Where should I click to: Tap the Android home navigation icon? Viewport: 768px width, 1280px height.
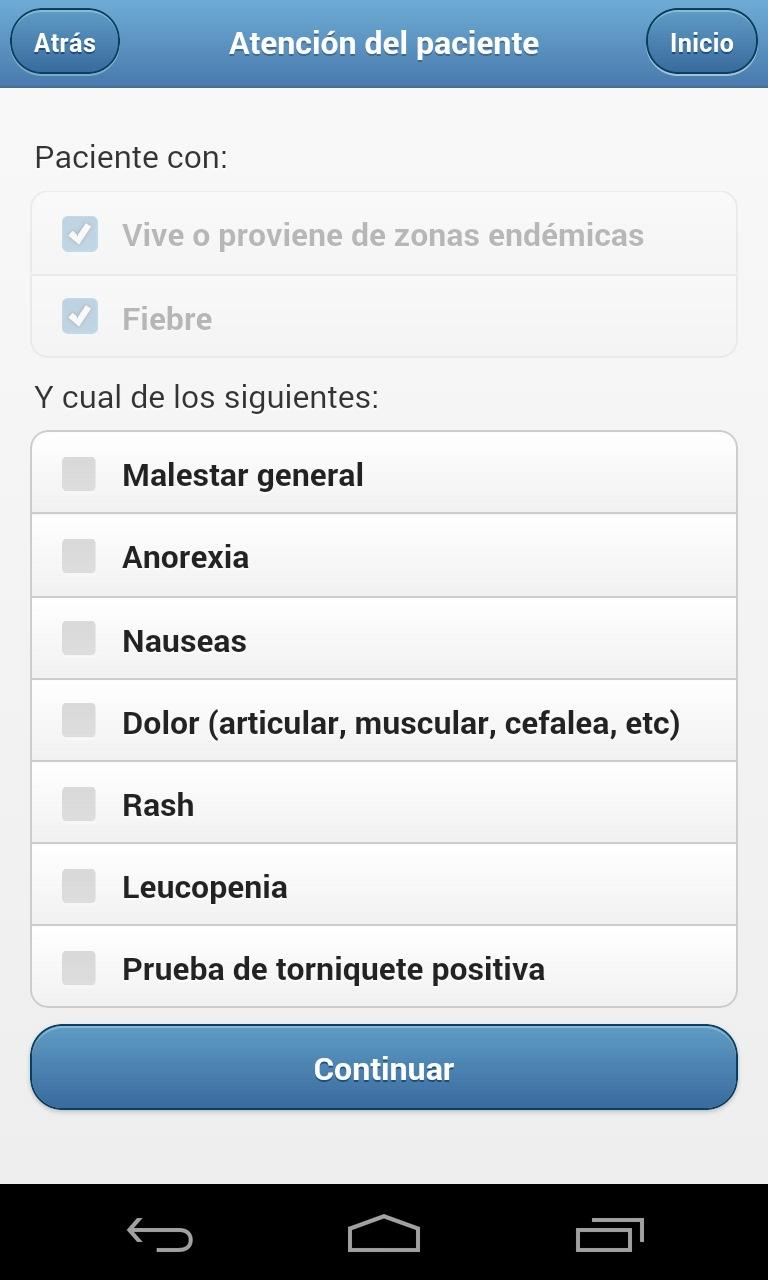pyautogui.click(x=384, y=1234)
